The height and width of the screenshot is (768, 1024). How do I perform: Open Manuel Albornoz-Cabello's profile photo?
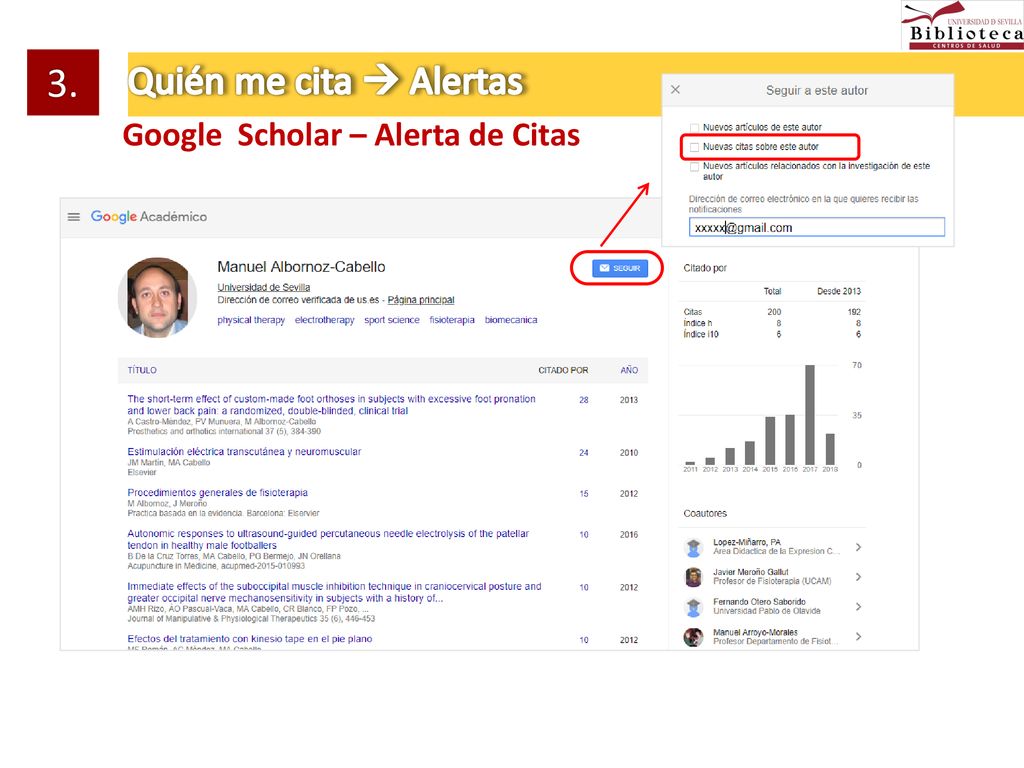point(157,297)
